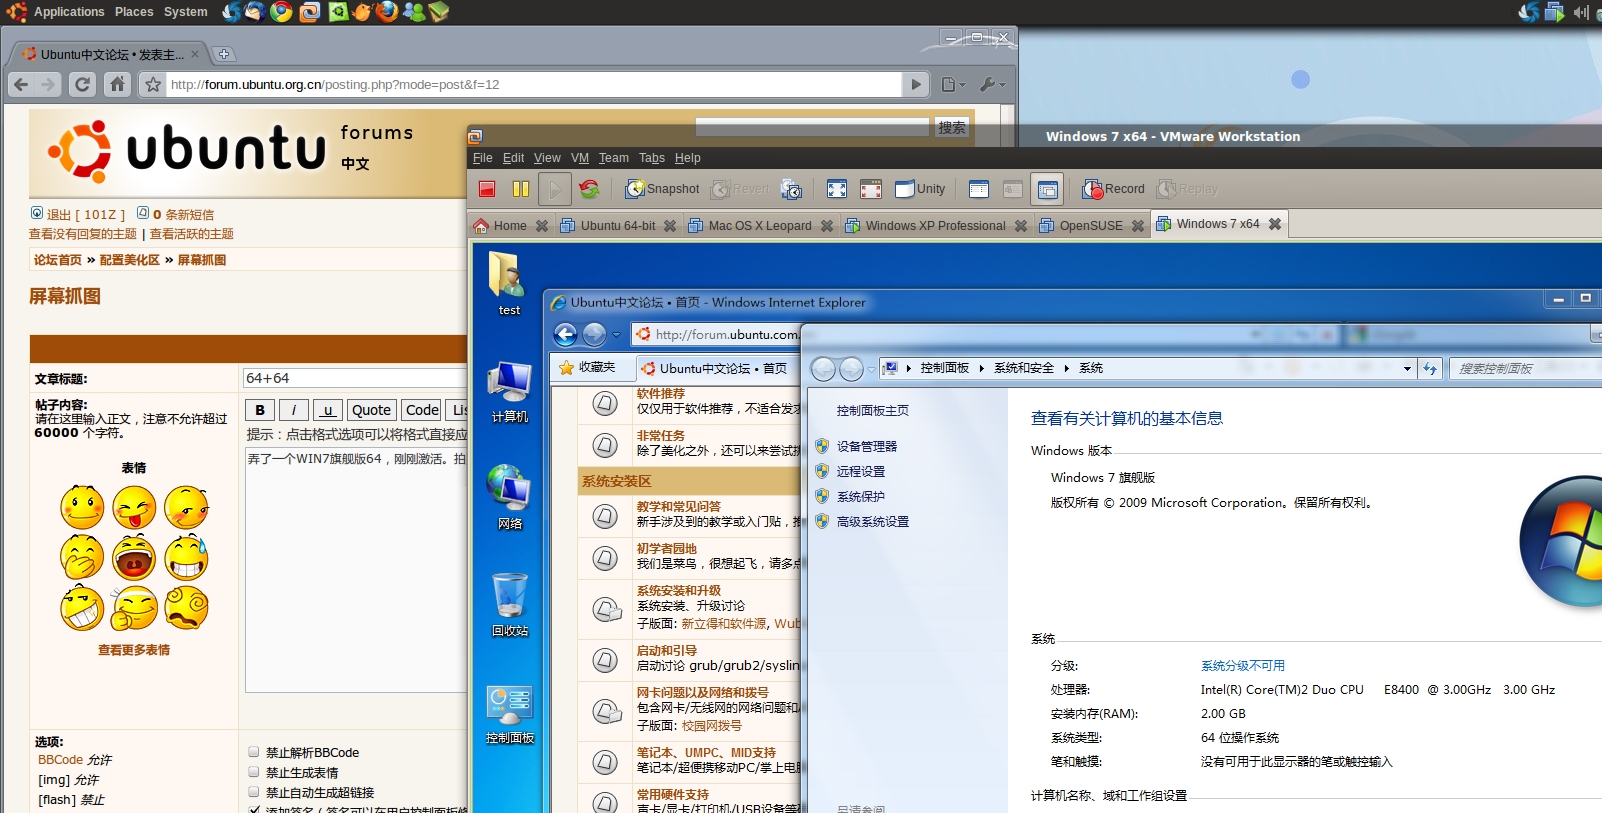Start VMware Record
This screenshot has width=1602, height=813.
pos(1113,189)
